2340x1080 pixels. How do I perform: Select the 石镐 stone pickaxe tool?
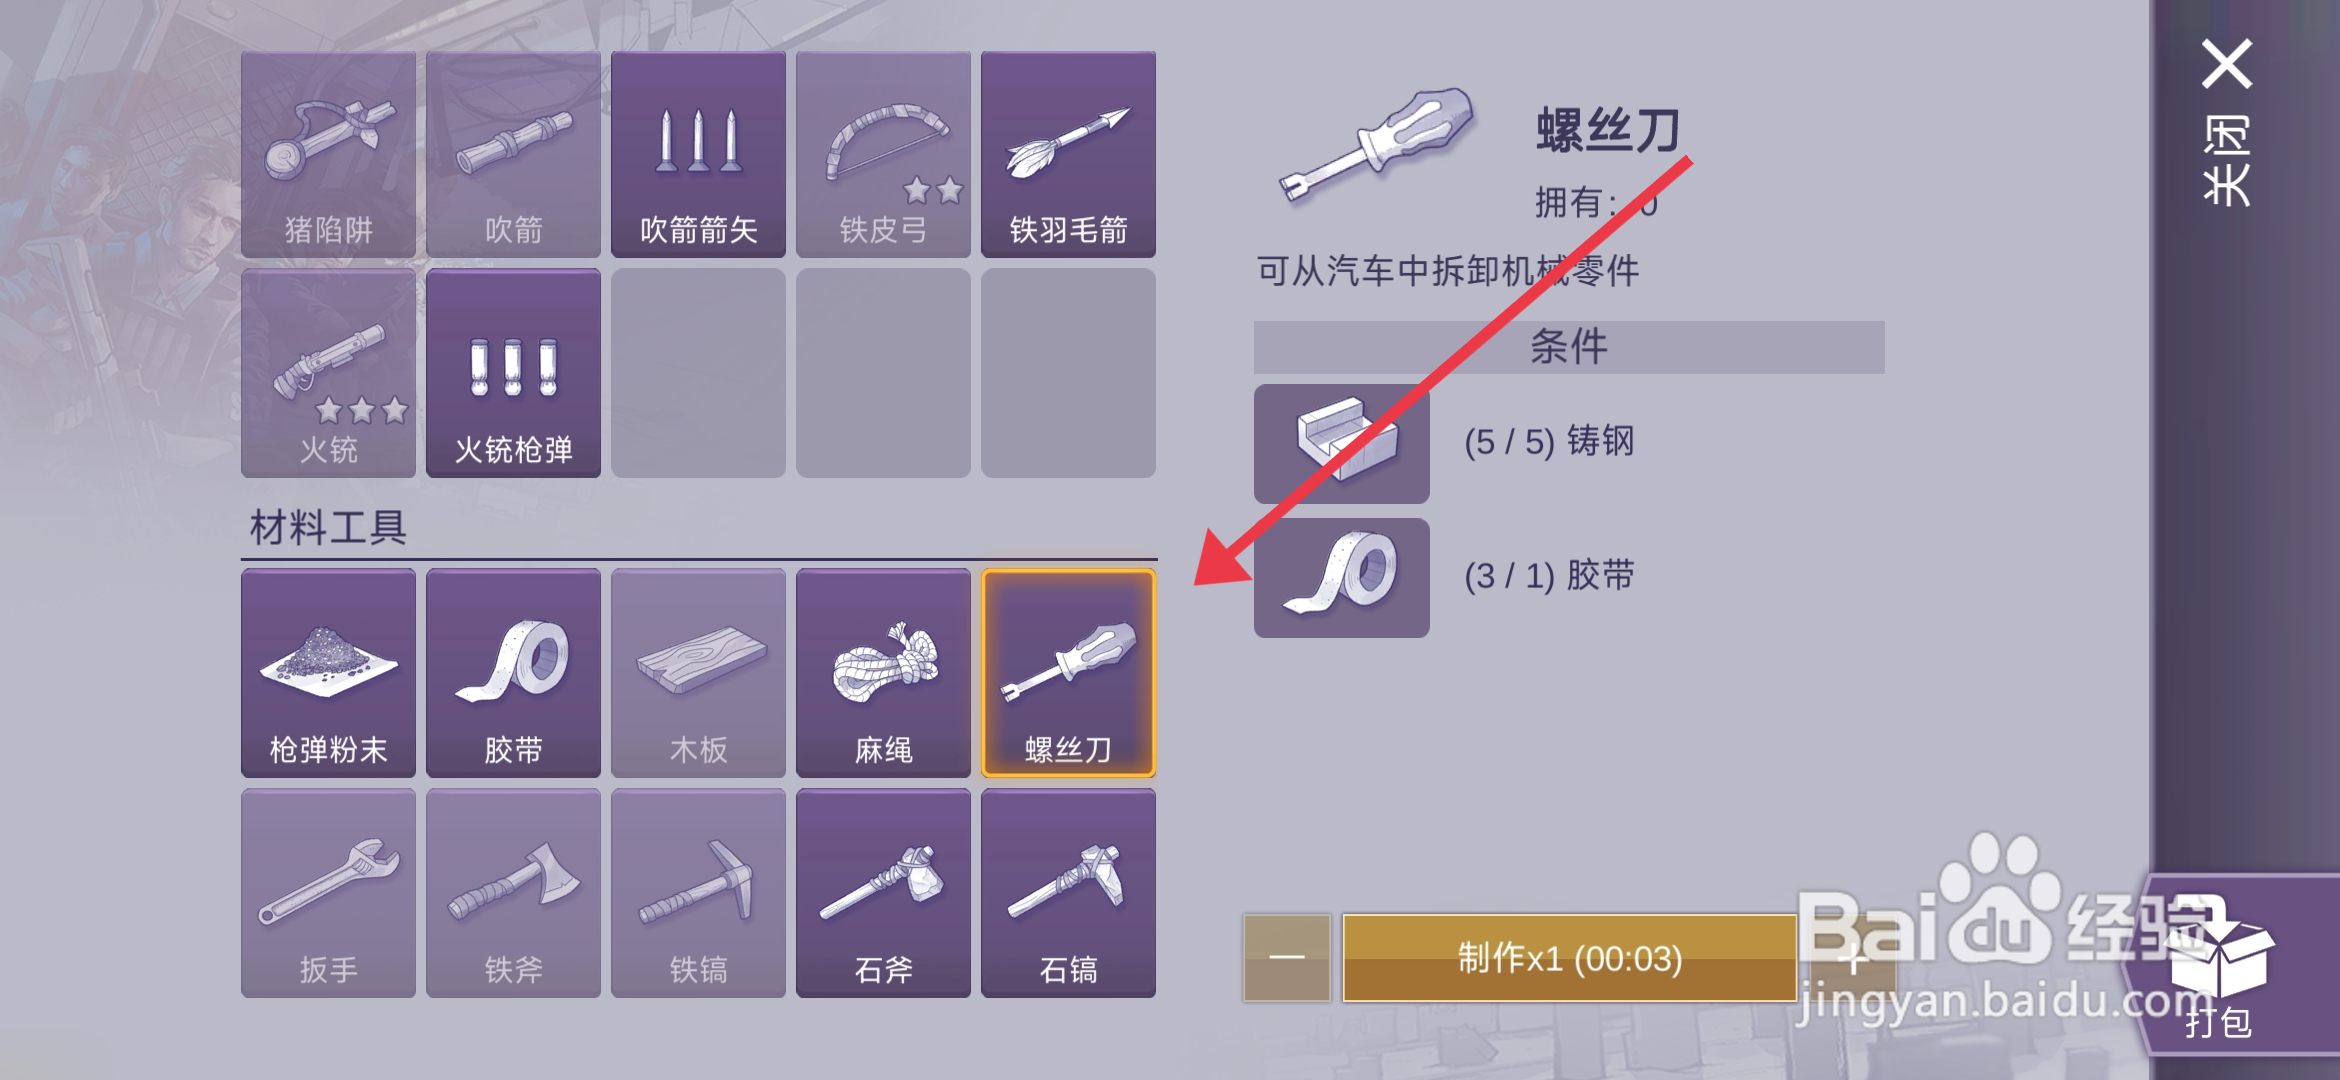tap(1068, 893)
